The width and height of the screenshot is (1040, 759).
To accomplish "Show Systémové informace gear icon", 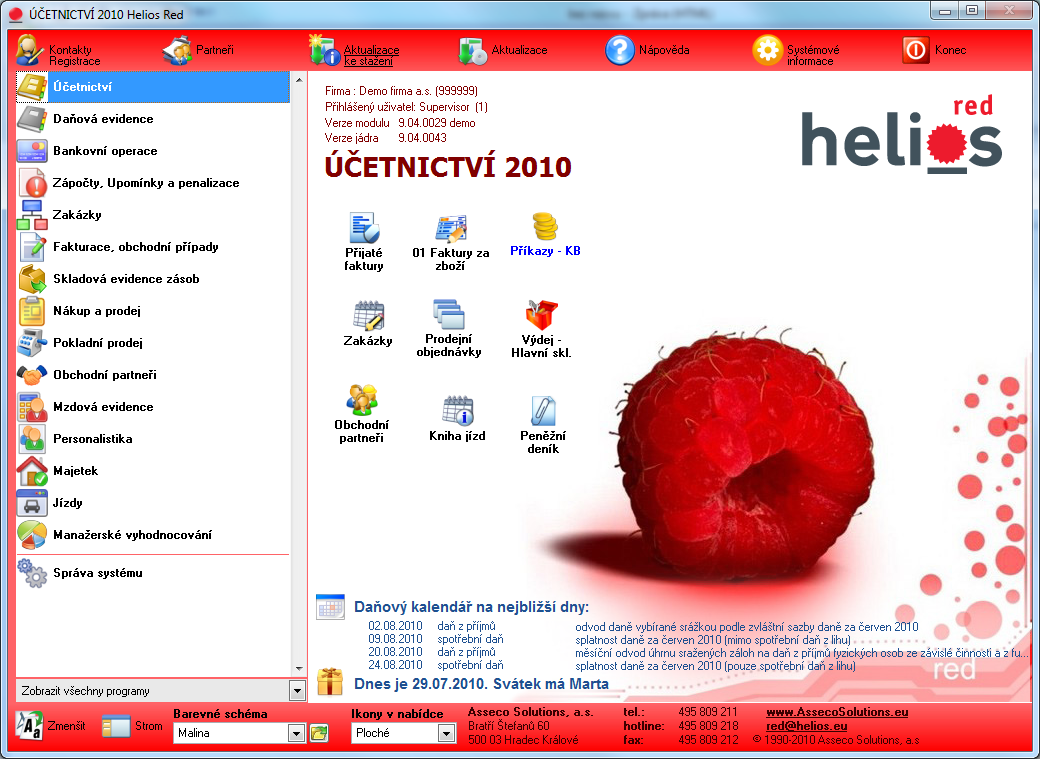I will click(x=767, y=50).
